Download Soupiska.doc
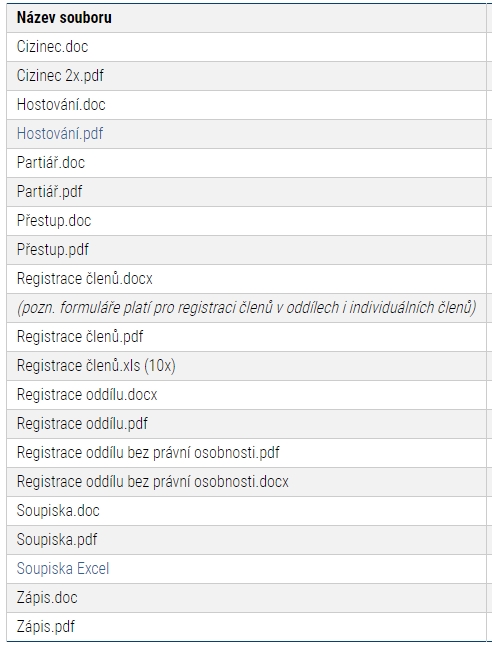This screenshot has height=648, width=492. click(x=58, y=511)
